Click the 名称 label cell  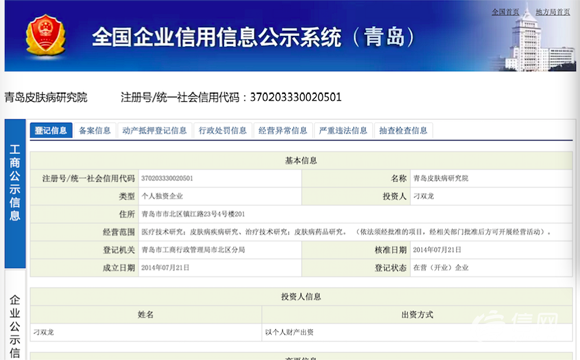click(x=356, y=178)
